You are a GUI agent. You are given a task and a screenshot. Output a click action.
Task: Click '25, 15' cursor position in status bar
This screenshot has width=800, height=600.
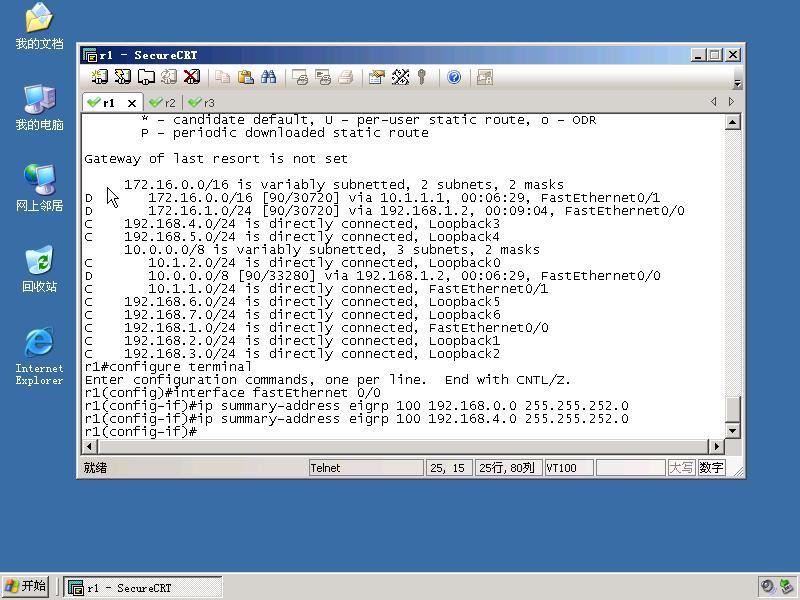click(447, 468)
